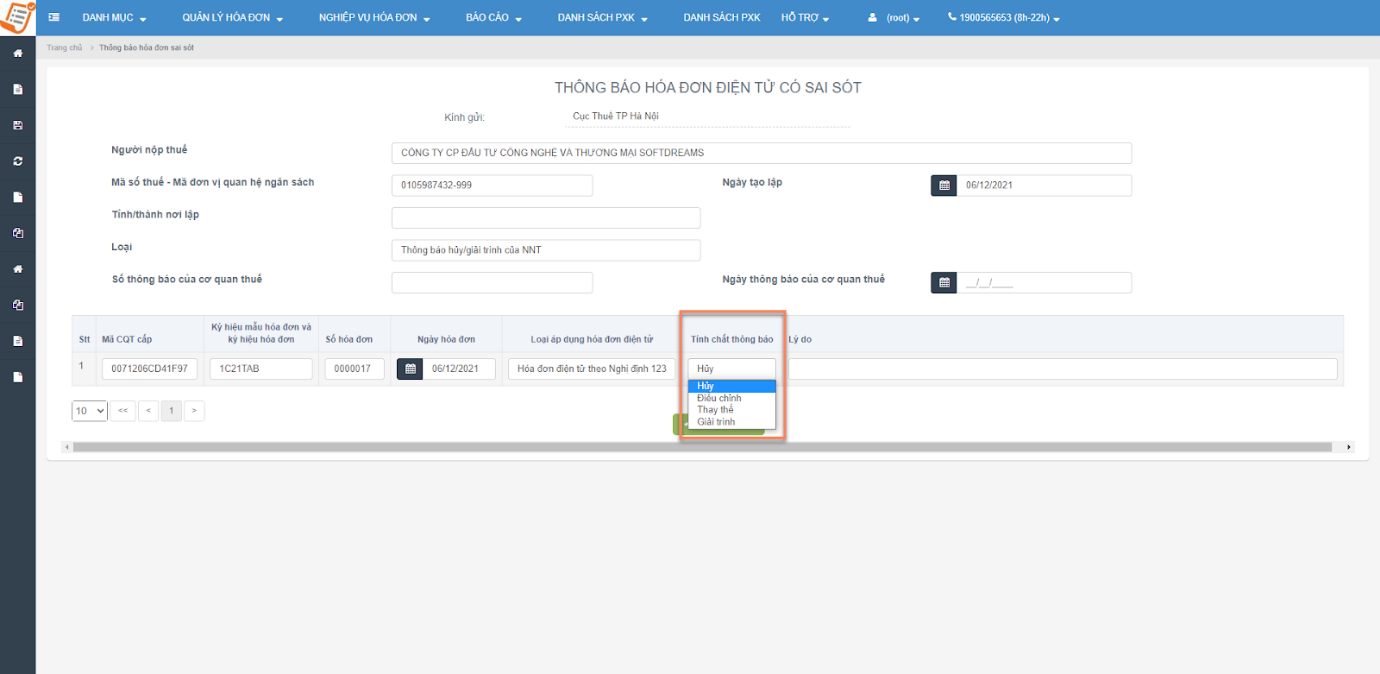Click the Trang chủ breadcrumb link
Viewport: 1380px width, 674px height.
64,48
